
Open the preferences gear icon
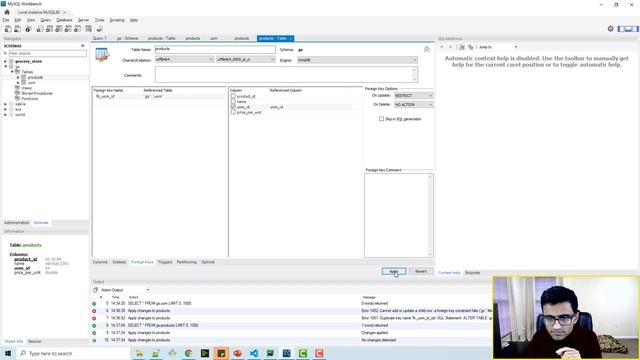(611, 29)
